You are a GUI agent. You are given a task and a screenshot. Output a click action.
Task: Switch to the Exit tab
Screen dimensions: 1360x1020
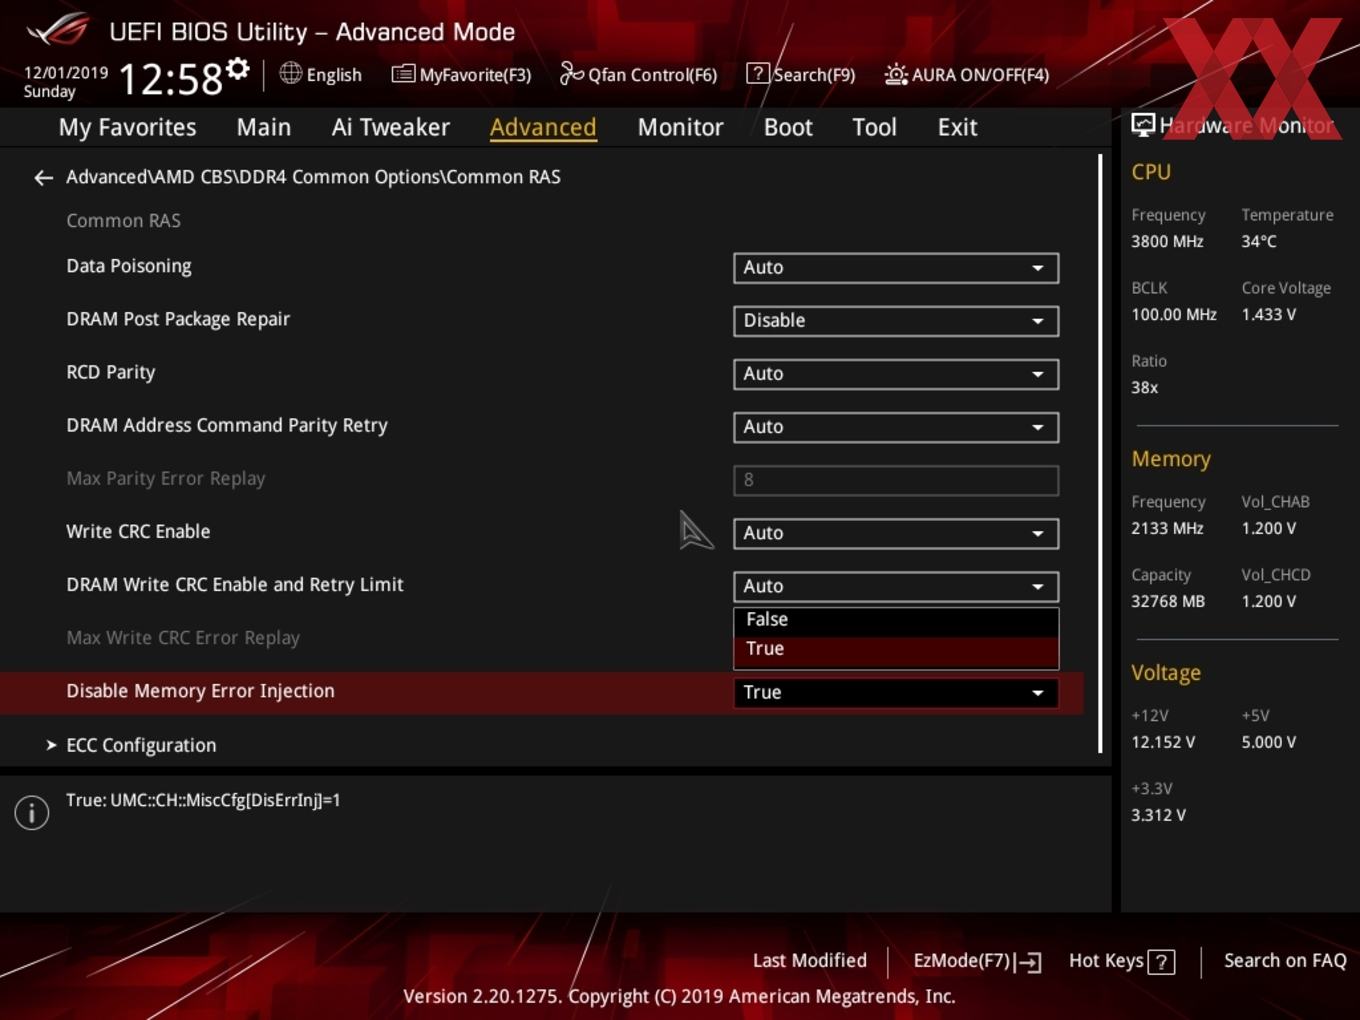point(957,127)
